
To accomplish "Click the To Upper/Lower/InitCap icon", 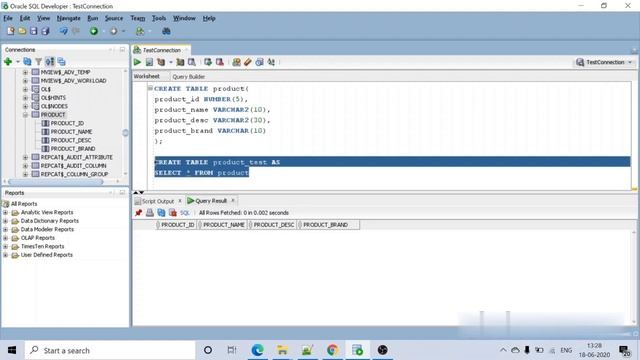I will pyautogui.click(x=271, y=62).
